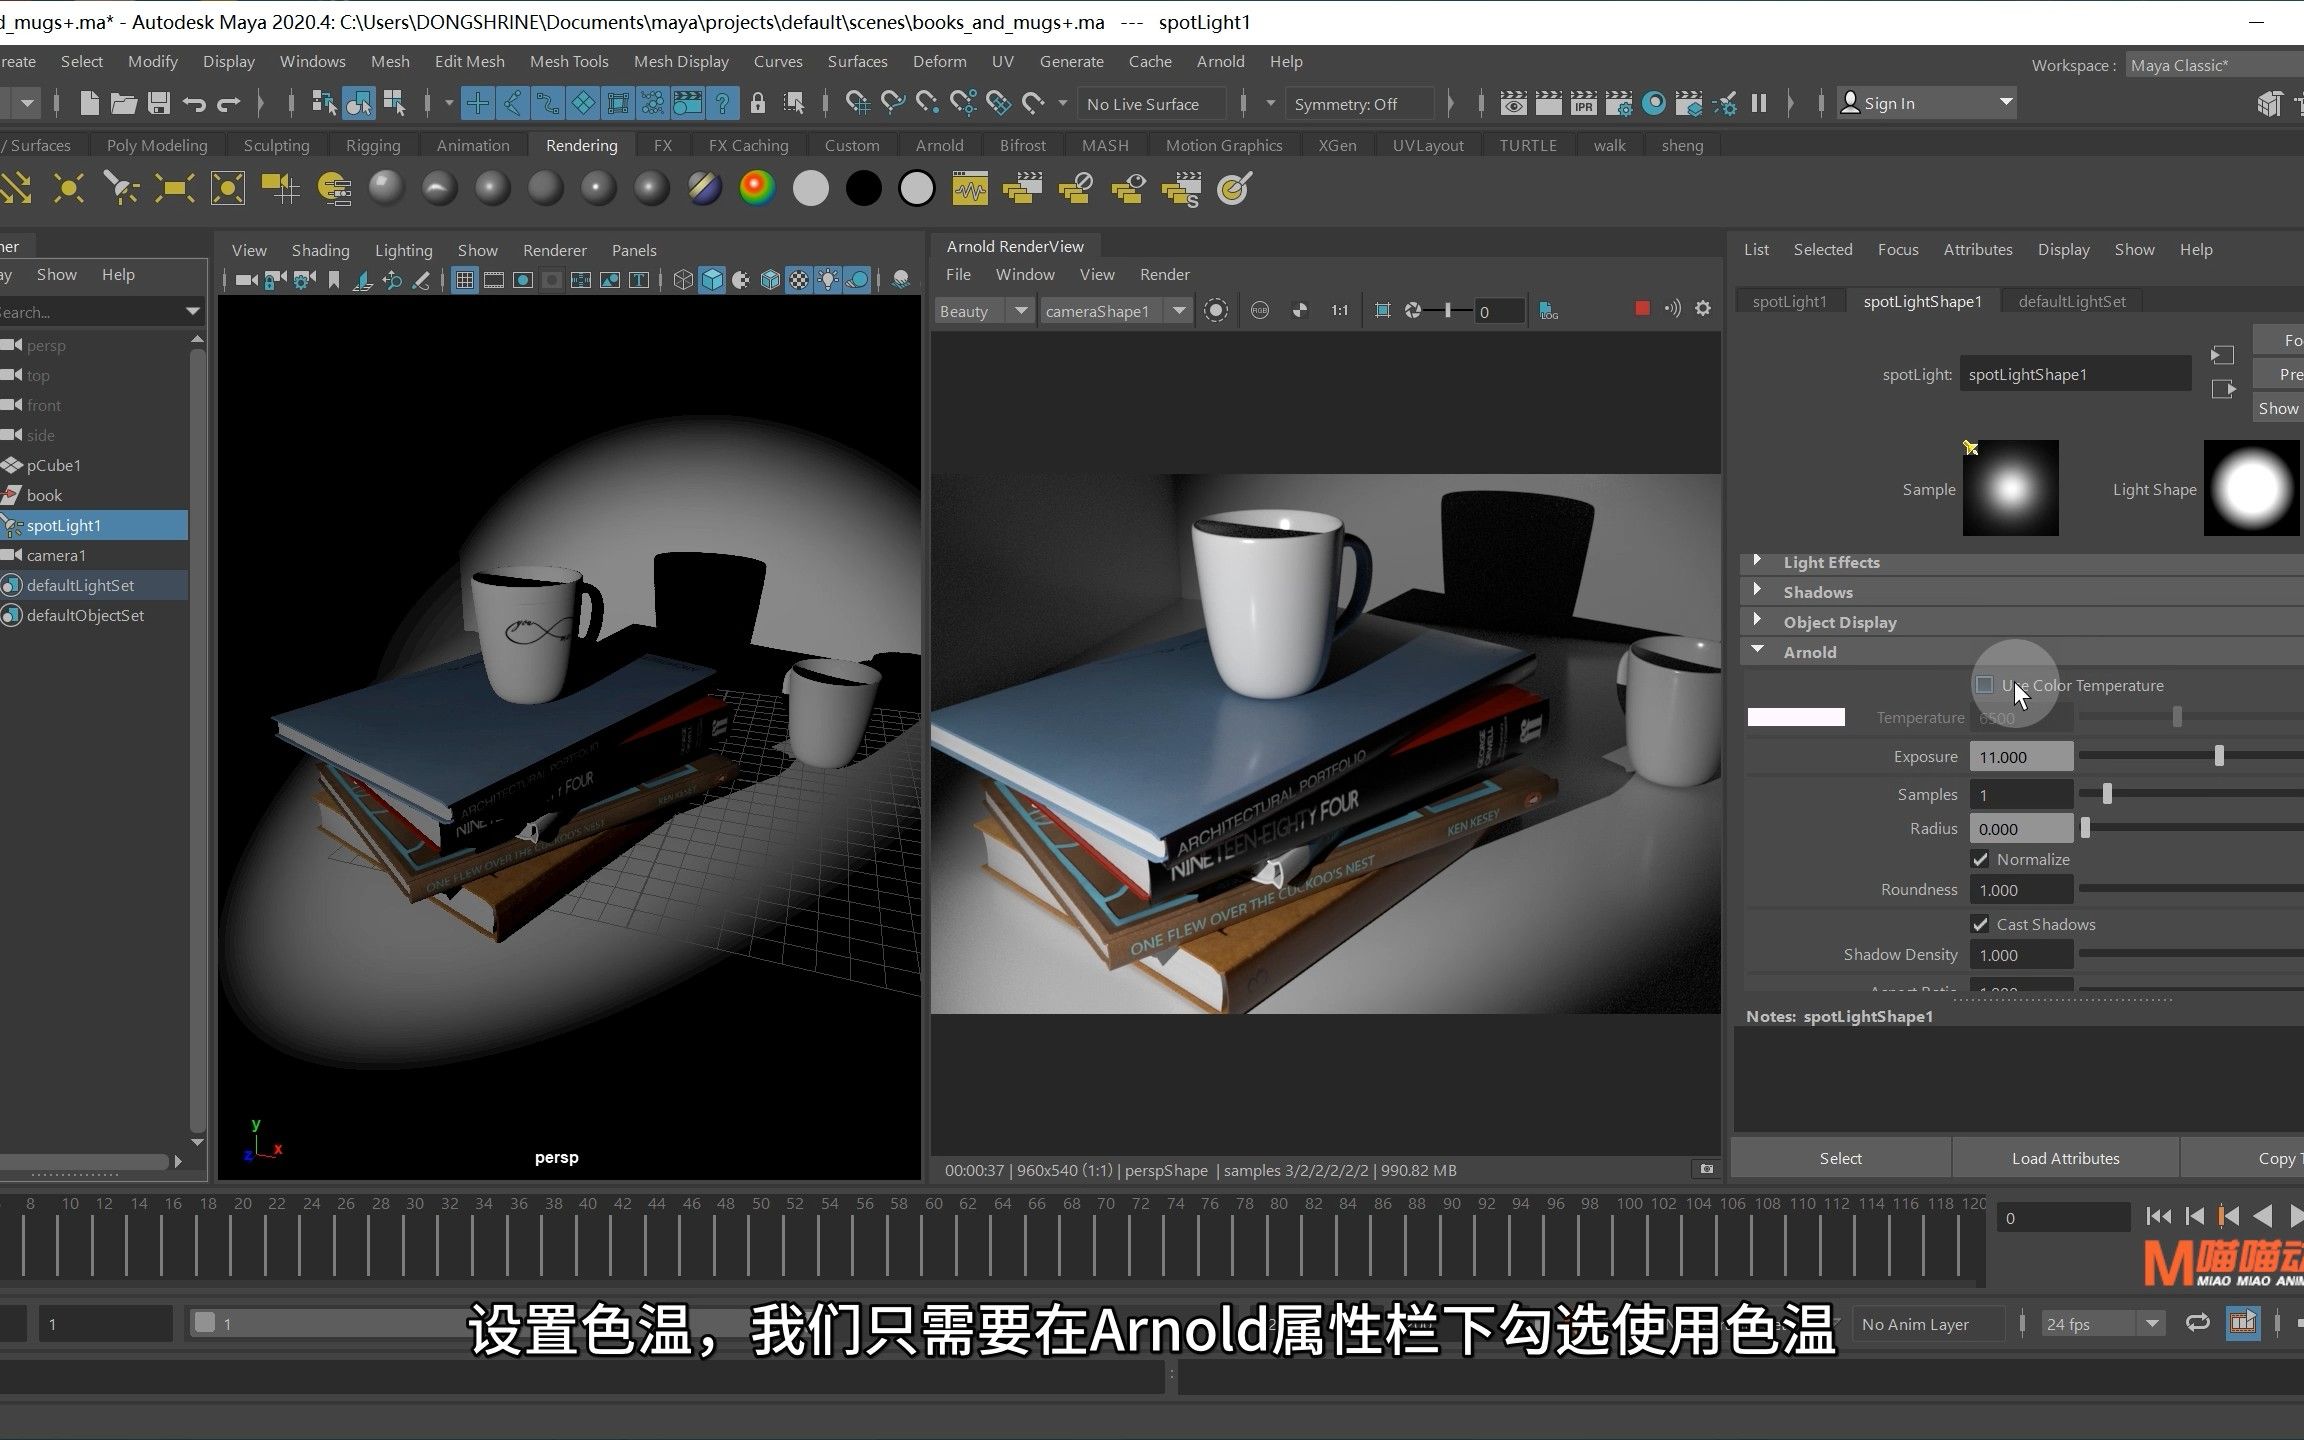Select camera1 in the Outliner
The image size is (2304, 1440).
pos(56,555)
